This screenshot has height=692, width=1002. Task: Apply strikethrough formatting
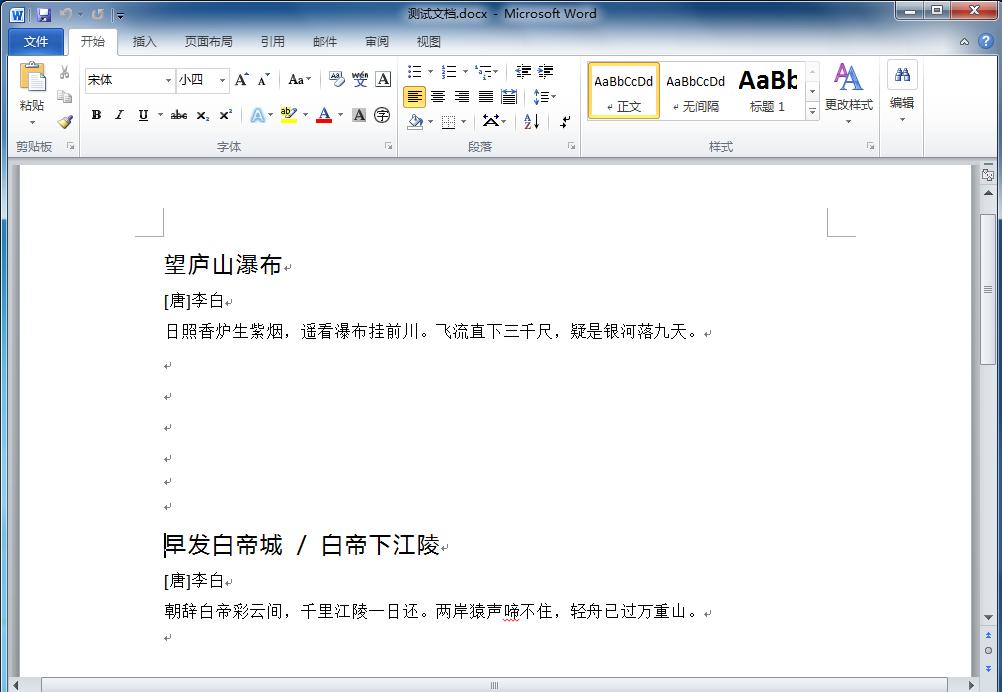(178, 115)
